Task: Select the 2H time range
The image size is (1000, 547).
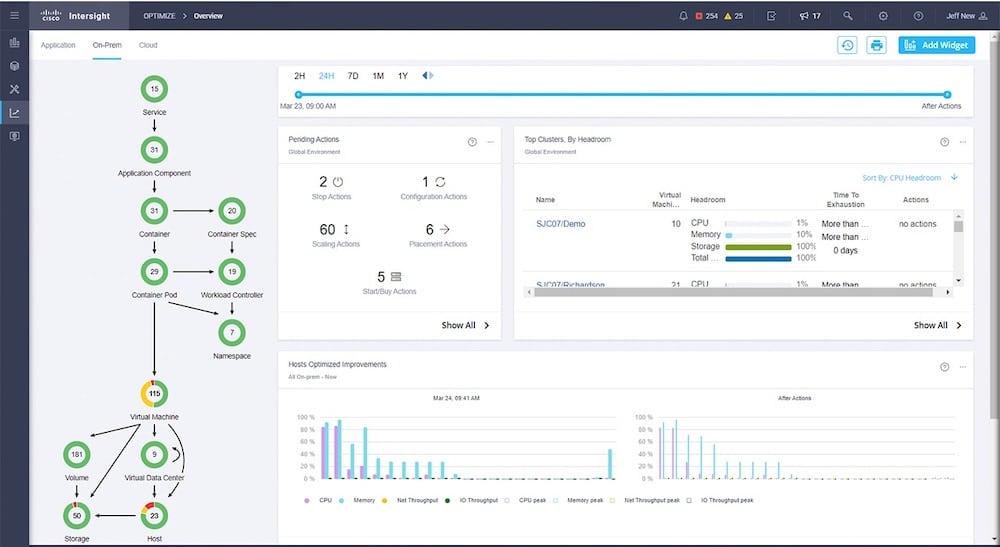Action: point(299,76)
